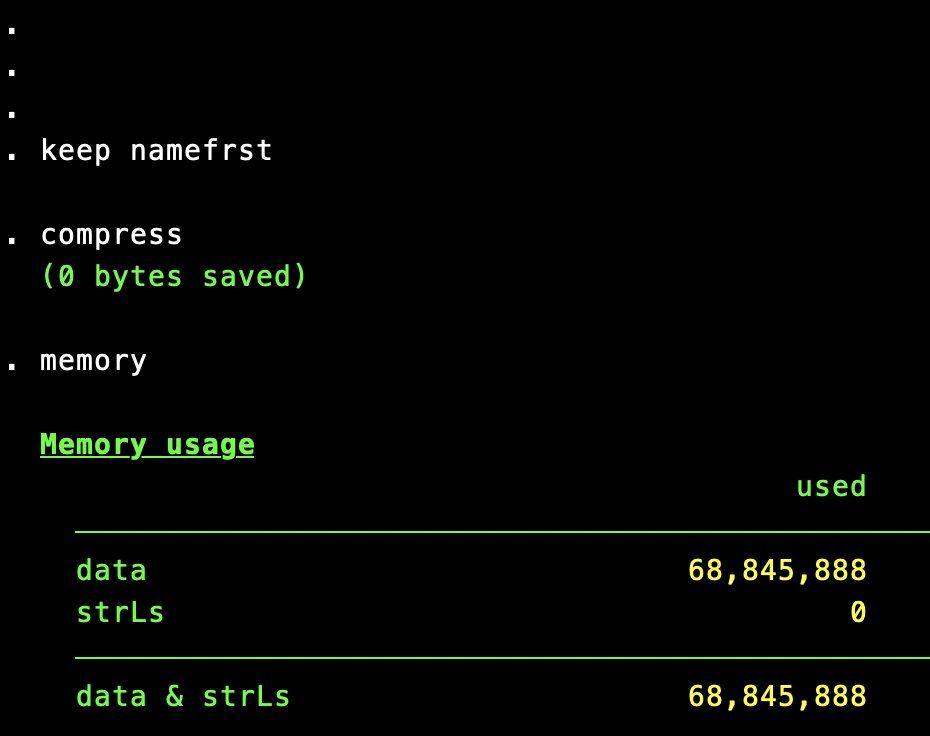Click the compress command line
This screenshot has height=736, width=930.
click(x=111, y=236)
